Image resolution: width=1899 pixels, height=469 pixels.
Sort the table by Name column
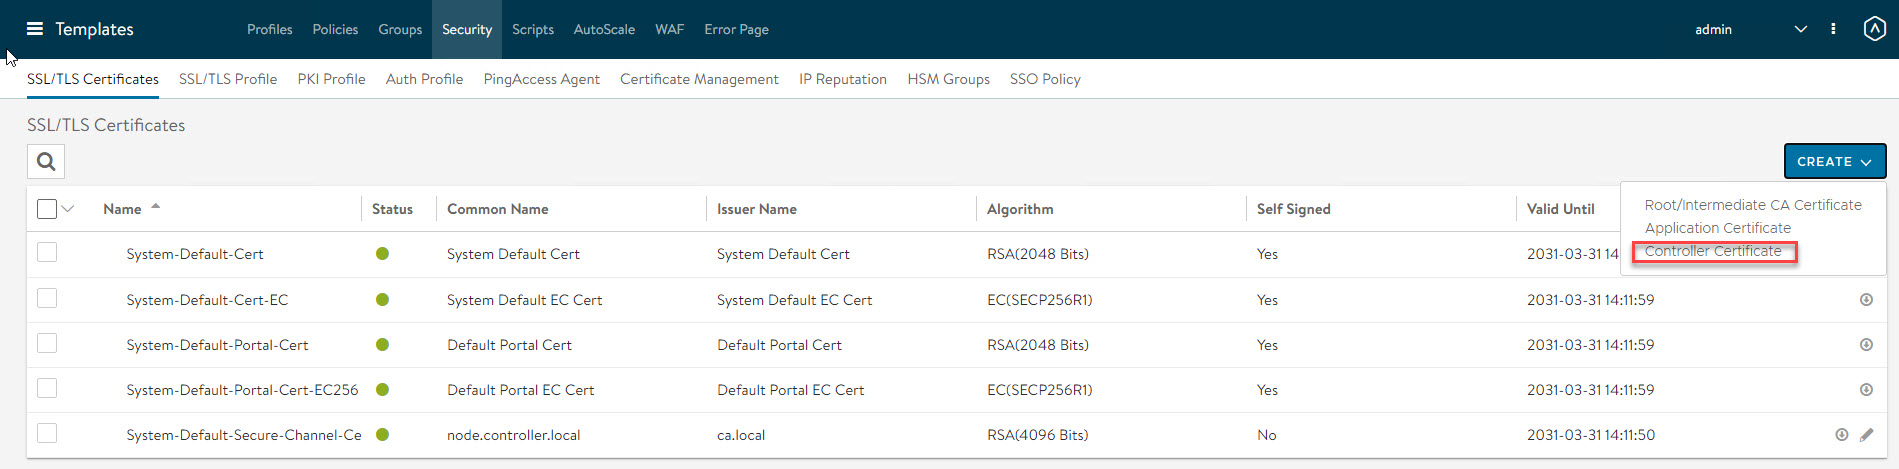click(x=122, y=209)
